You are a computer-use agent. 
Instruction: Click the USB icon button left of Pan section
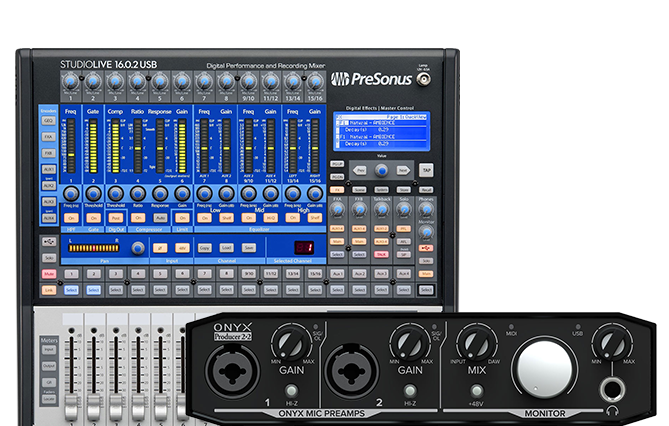49,242
